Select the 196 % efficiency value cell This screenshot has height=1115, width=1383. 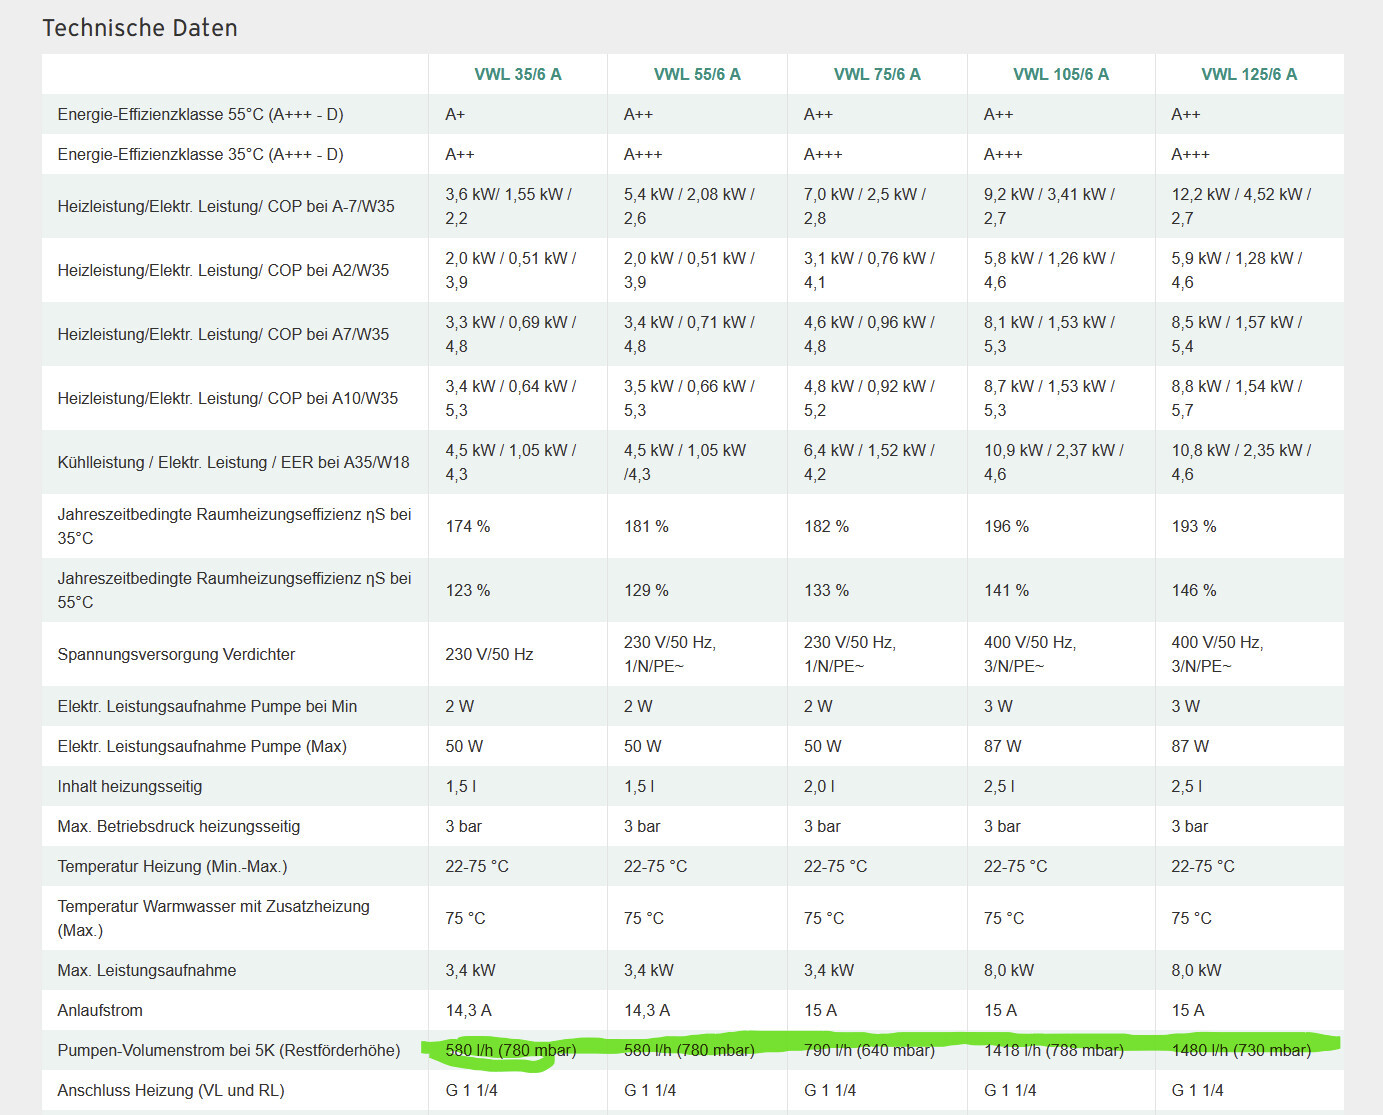[1006, 526]
